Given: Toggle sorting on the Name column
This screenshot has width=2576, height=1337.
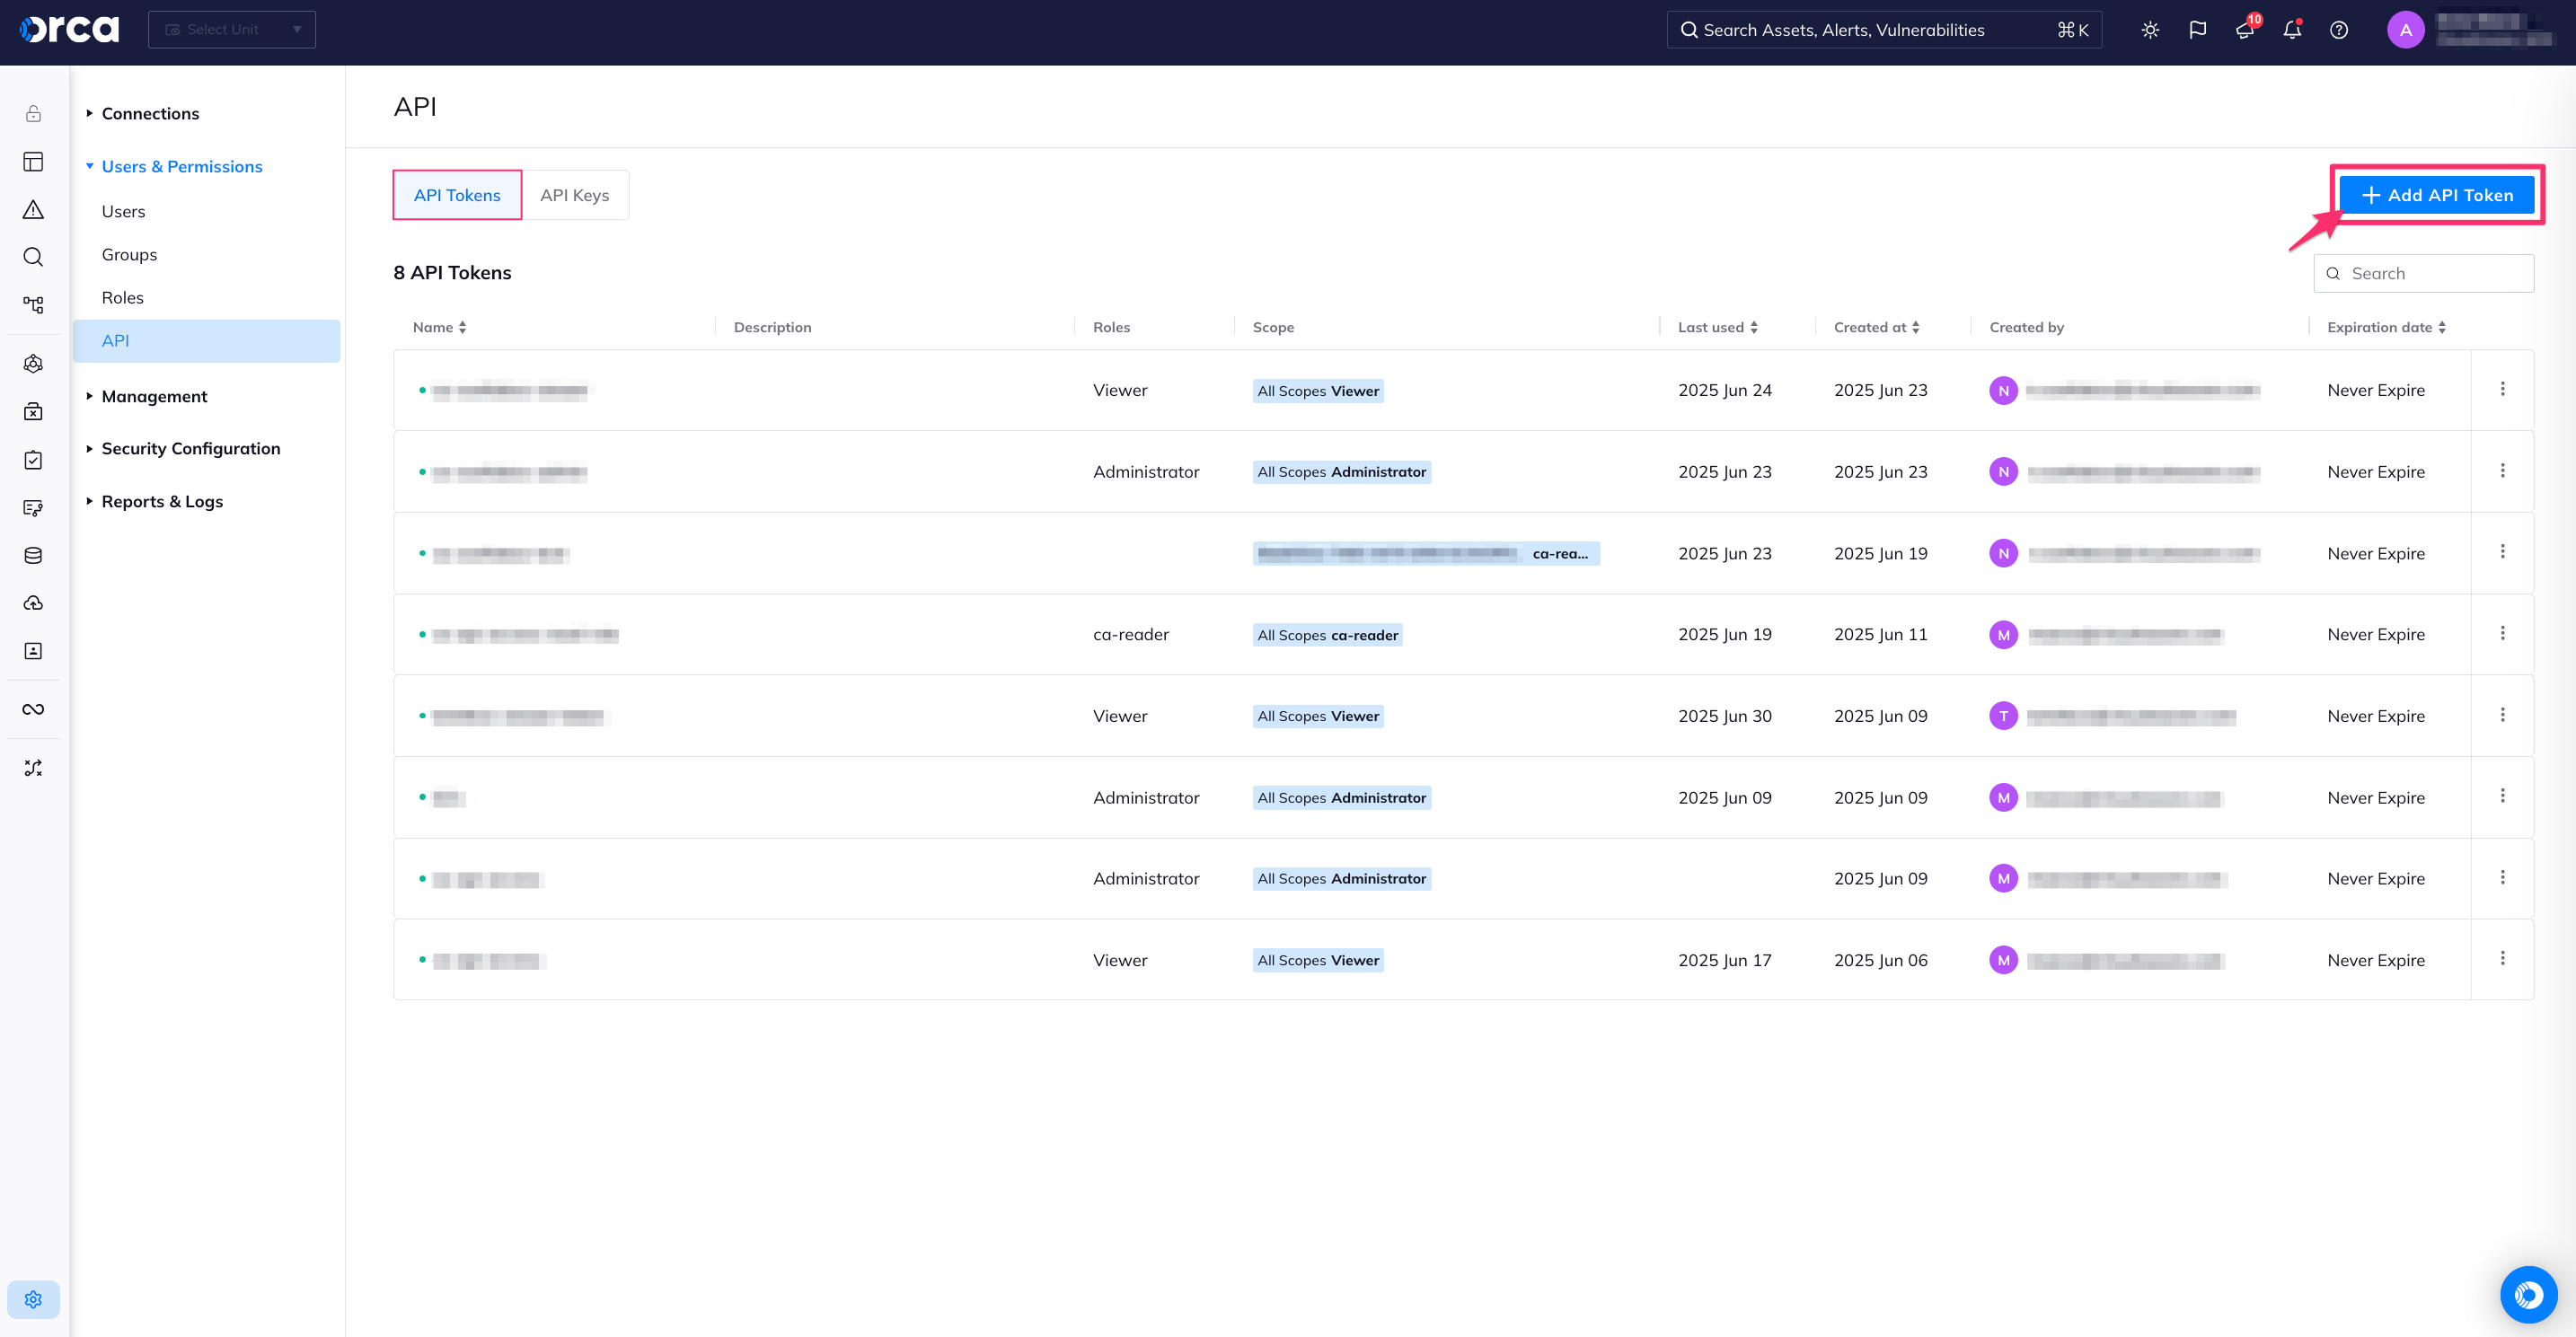Looking at the screenshot, I should 462,327.
